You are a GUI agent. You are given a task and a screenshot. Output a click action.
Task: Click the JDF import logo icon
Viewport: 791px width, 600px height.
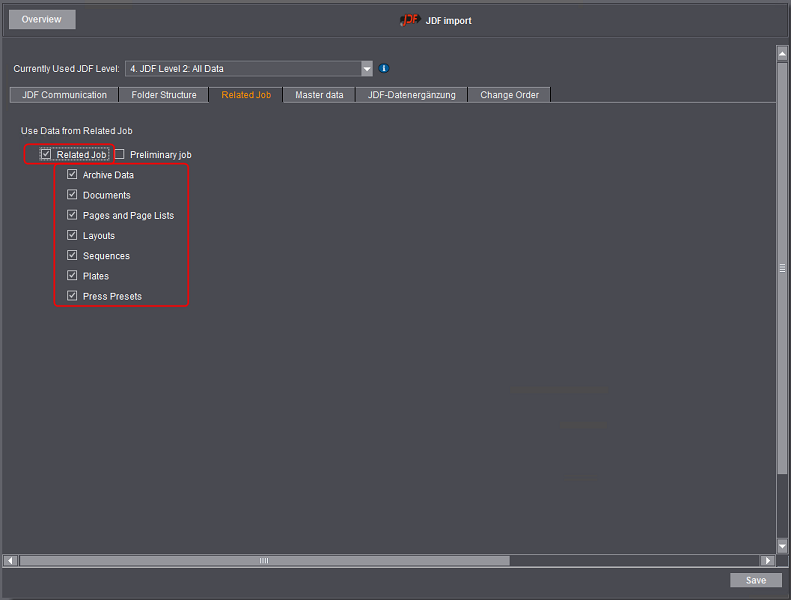click(409, 20)
